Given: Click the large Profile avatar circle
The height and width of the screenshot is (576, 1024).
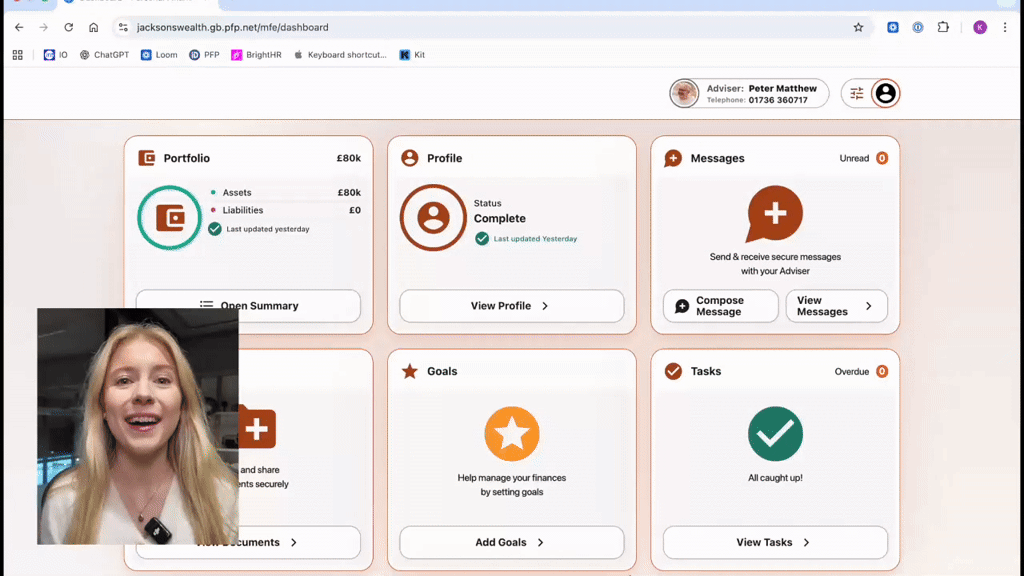Looking at the screenshot, I should [434, 217].
